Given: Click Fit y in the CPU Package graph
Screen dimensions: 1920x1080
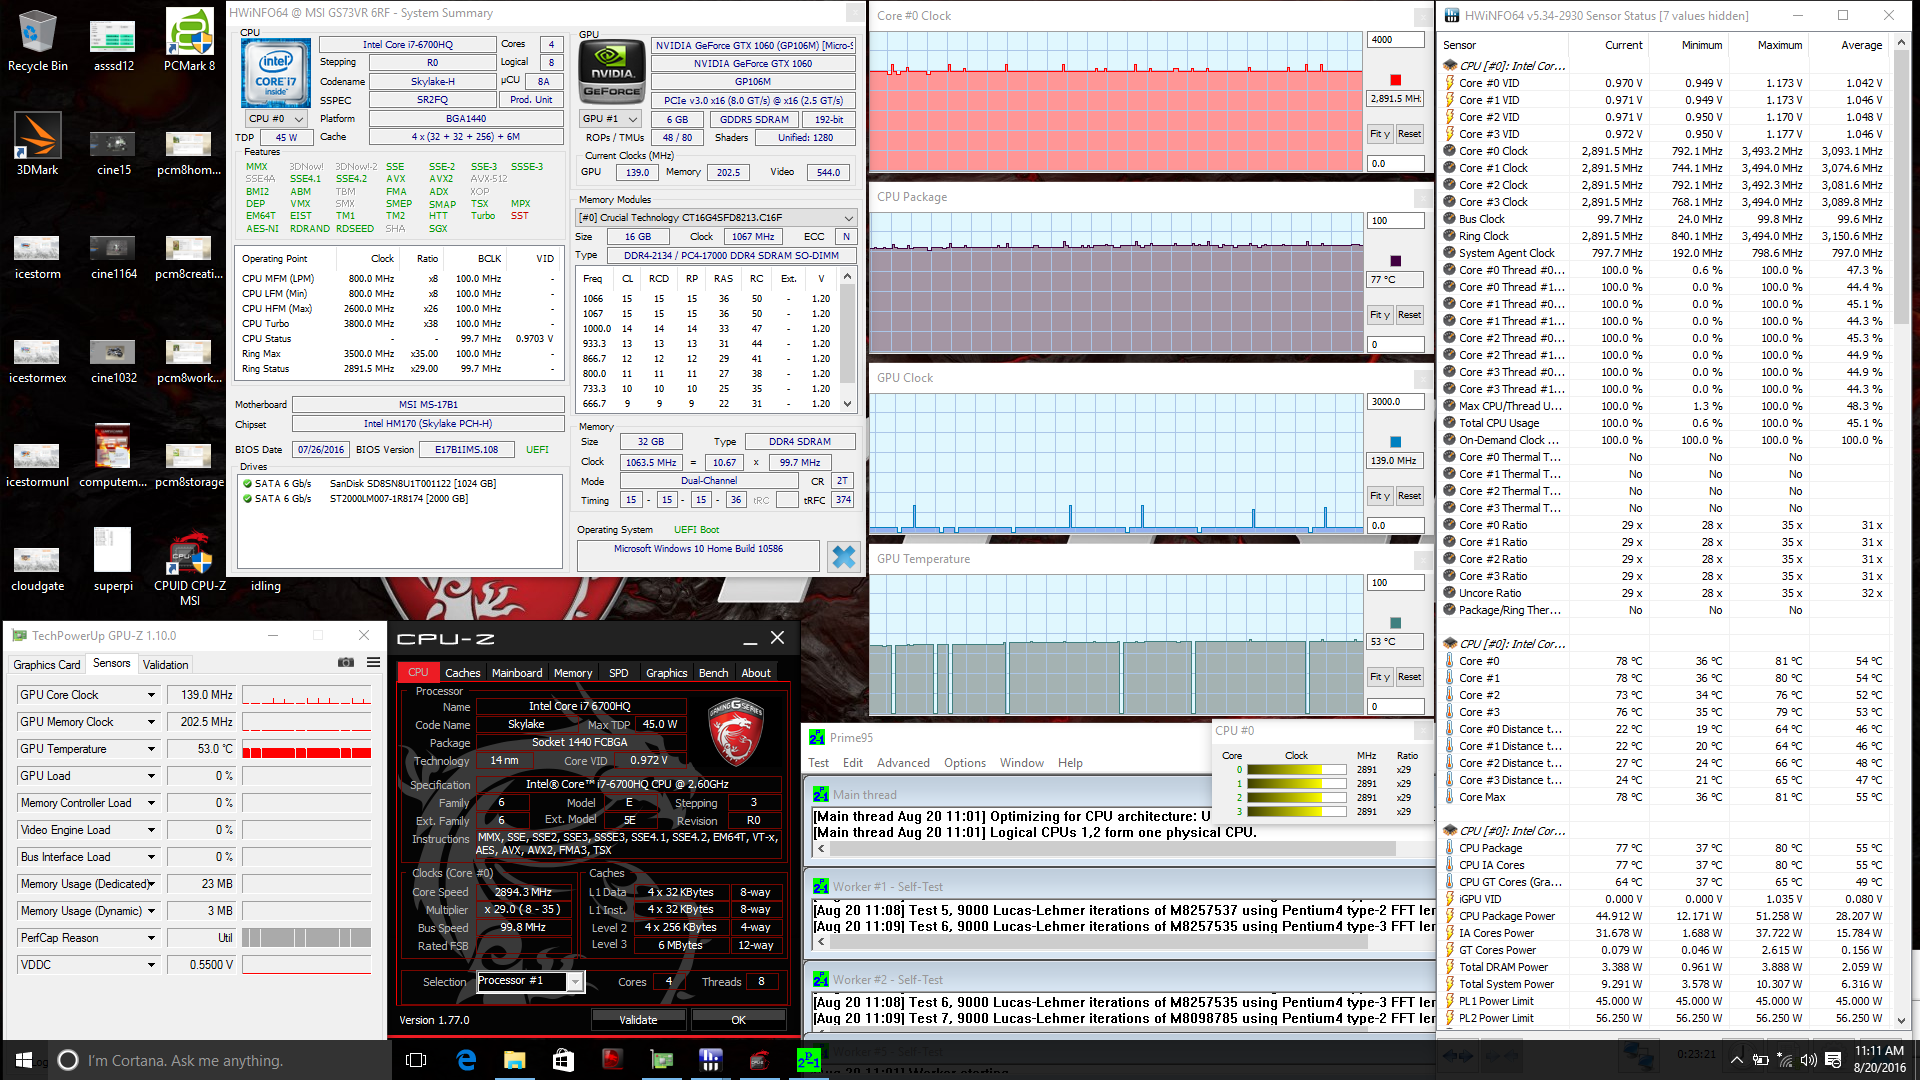Looking at the screenshot, I should pos(1380,315).
